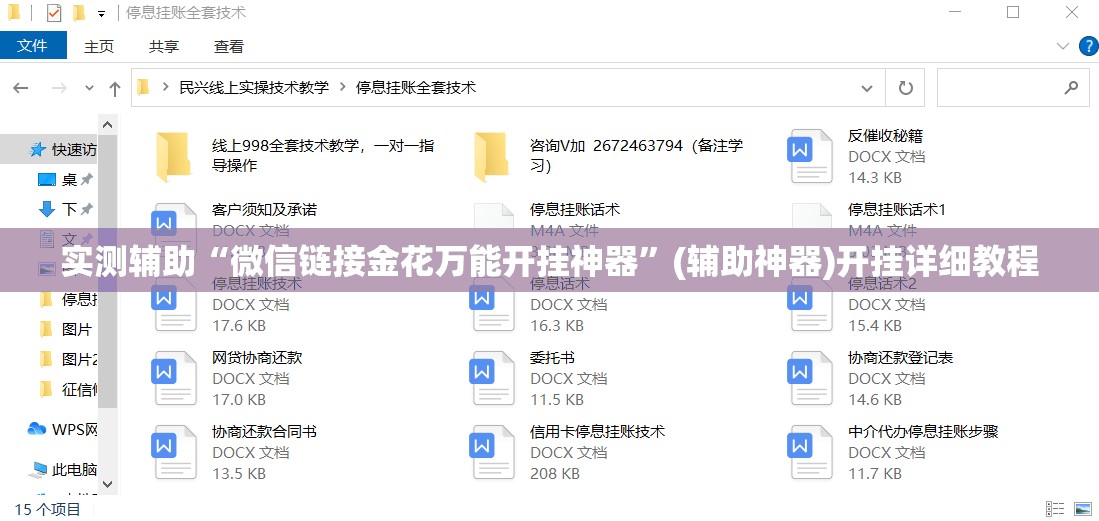Open recent locations dropdown beside forward arrow
1099x521 pixels.
point(89,88)
